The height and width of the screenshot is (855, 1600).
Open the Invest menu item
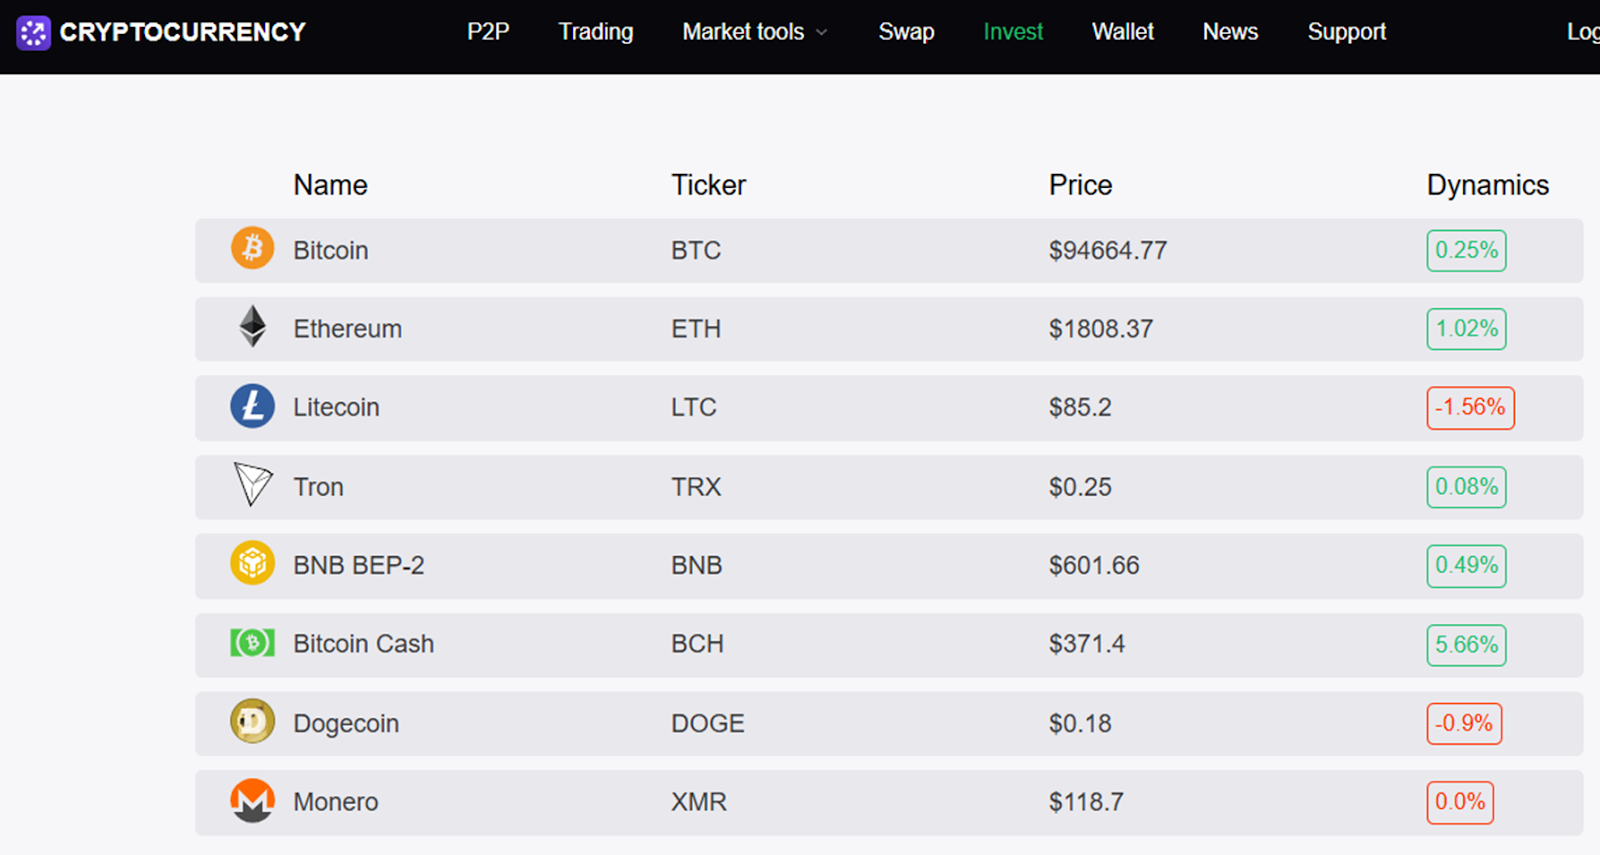click(x=1013, y=32)
